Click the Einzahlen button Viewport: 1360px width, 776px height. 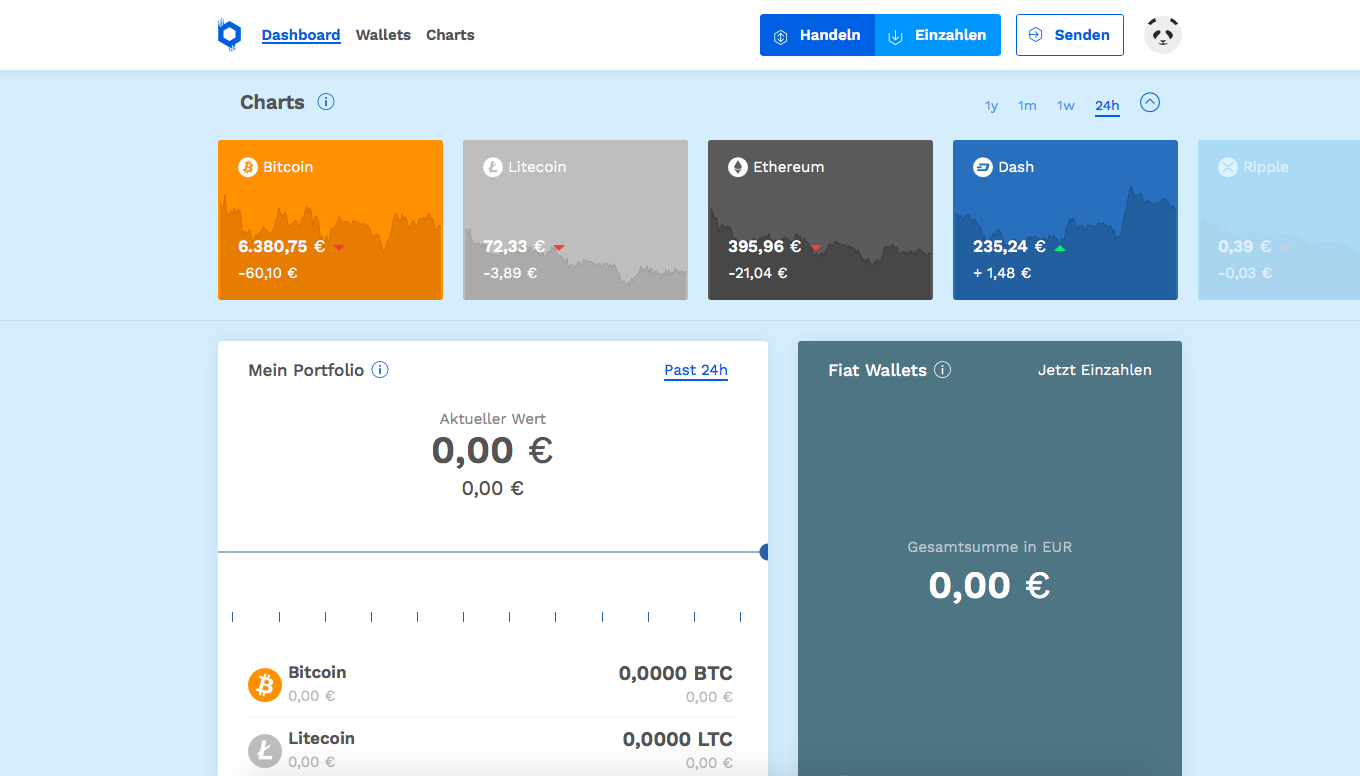(x=938, y=35)
